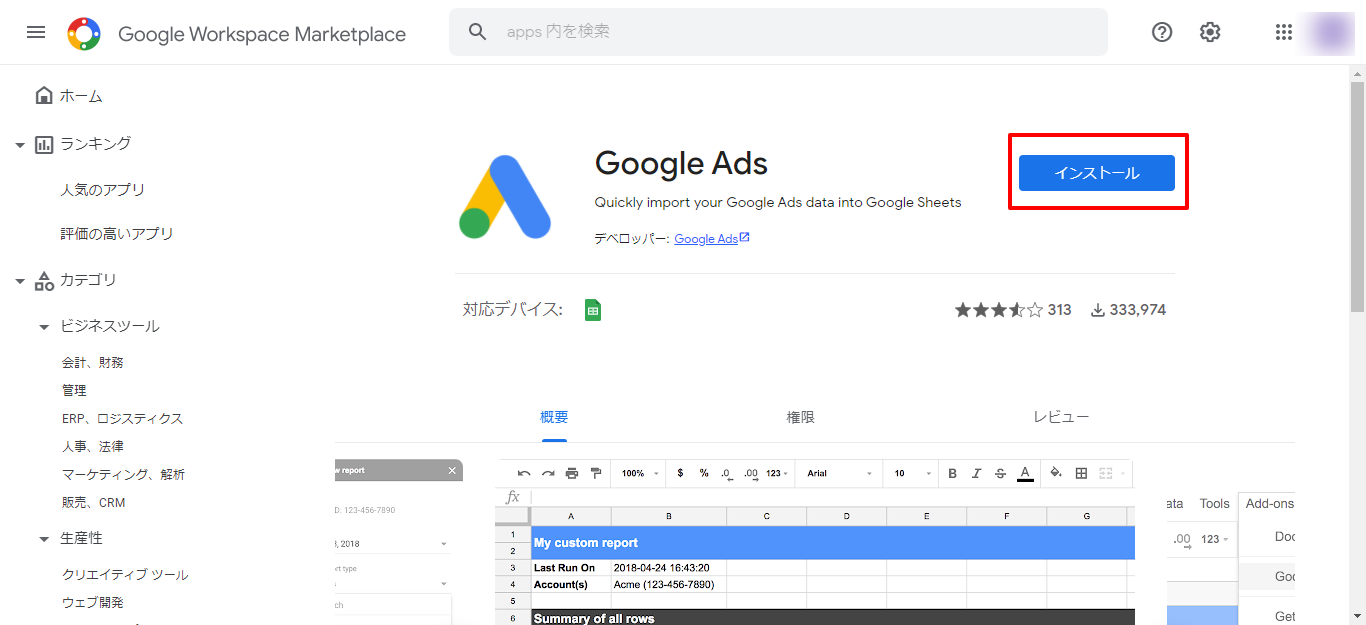
Task: Open the Google apps grid launcher
Action: [1284, 32]
